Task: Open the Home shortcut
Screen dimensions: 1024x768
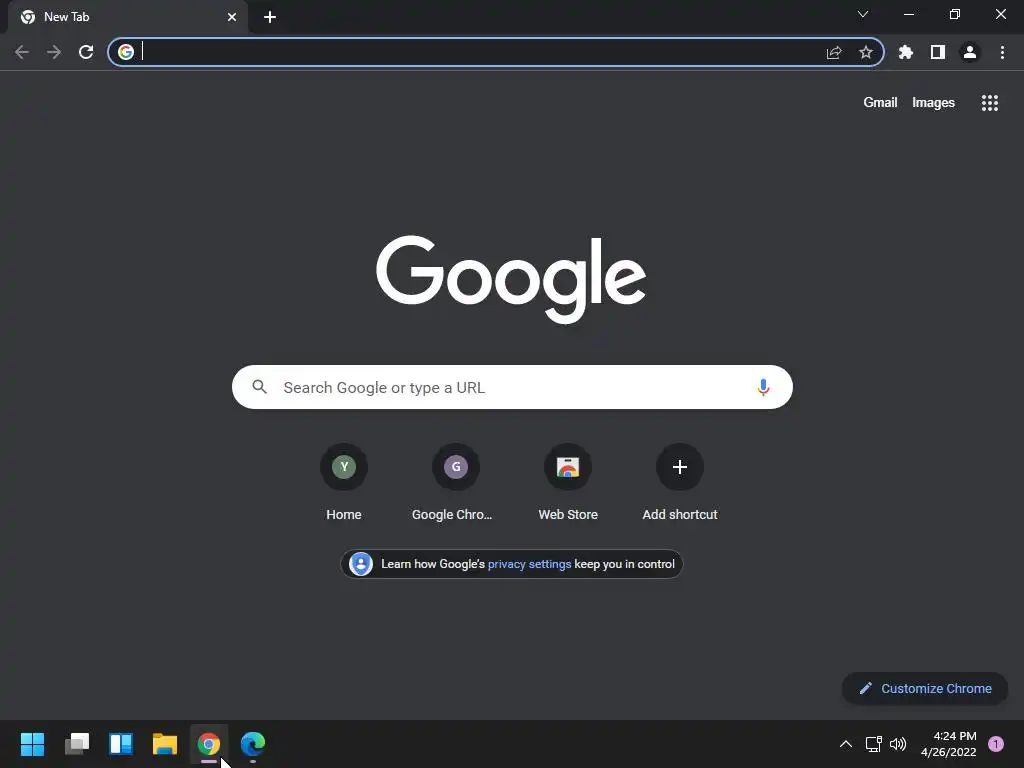Action: point(344,483)
